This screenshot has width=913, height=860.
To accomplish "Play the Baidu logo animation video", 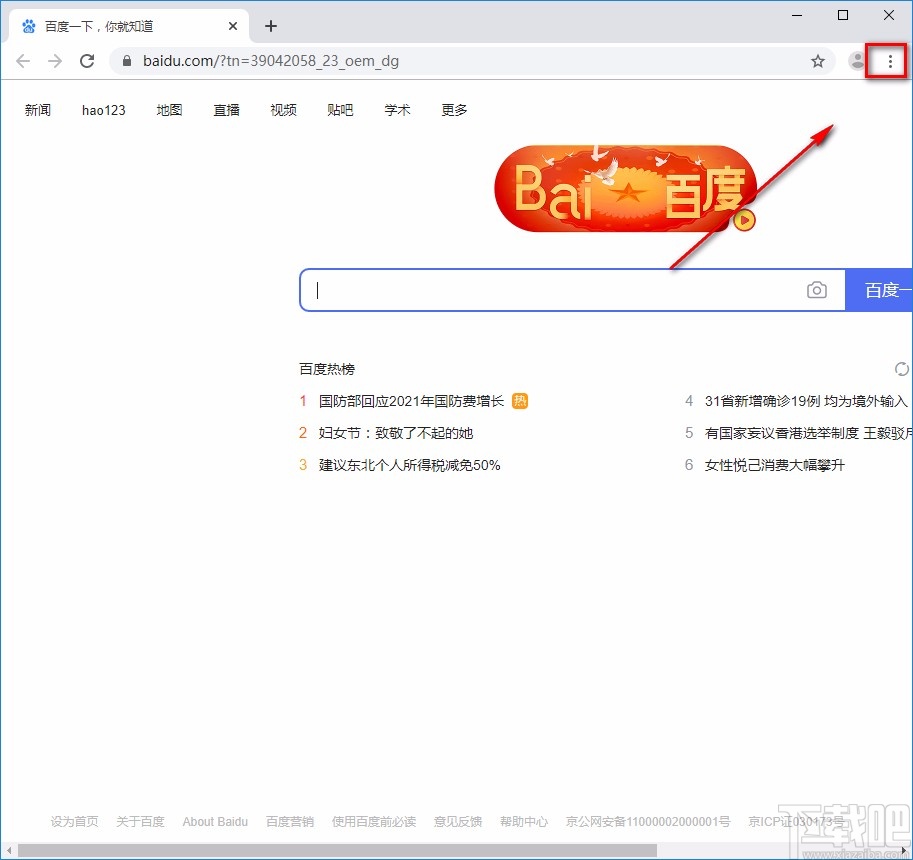I will coord(743,222).
